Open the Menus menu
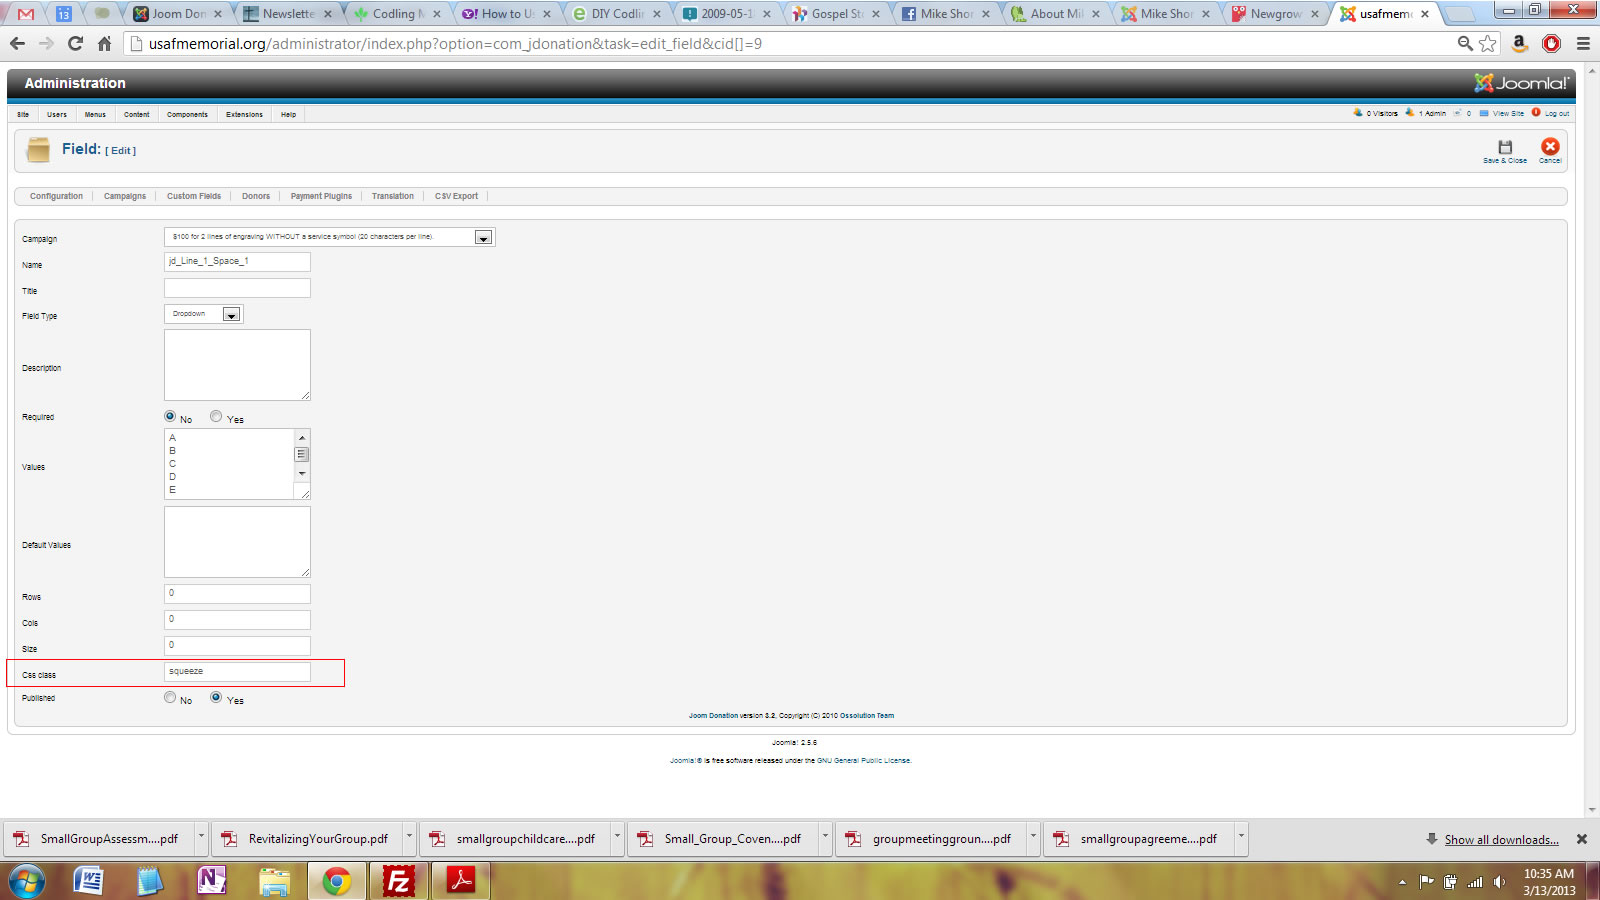The width and height of the screenshot is (1600, 900). point(95,114)
